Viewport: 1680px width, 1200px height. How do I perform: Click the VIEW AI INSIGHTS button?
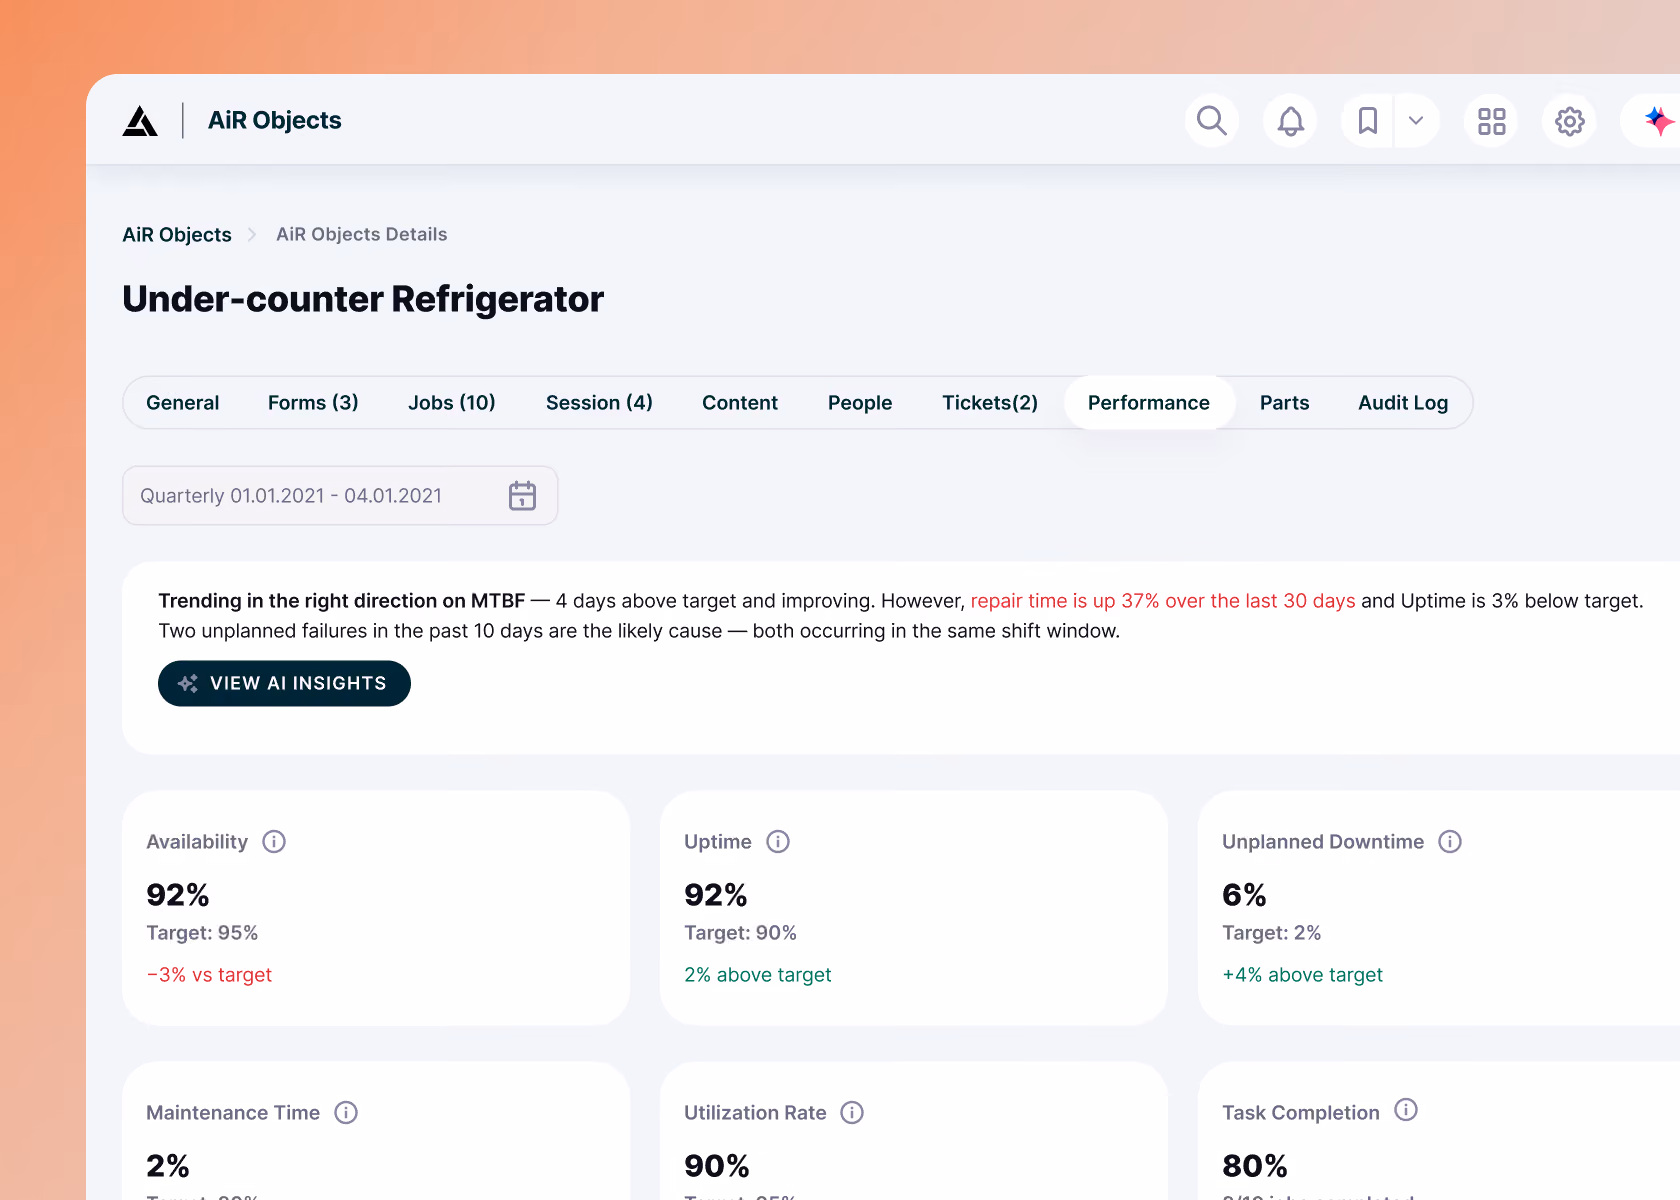tap(284, 683)
